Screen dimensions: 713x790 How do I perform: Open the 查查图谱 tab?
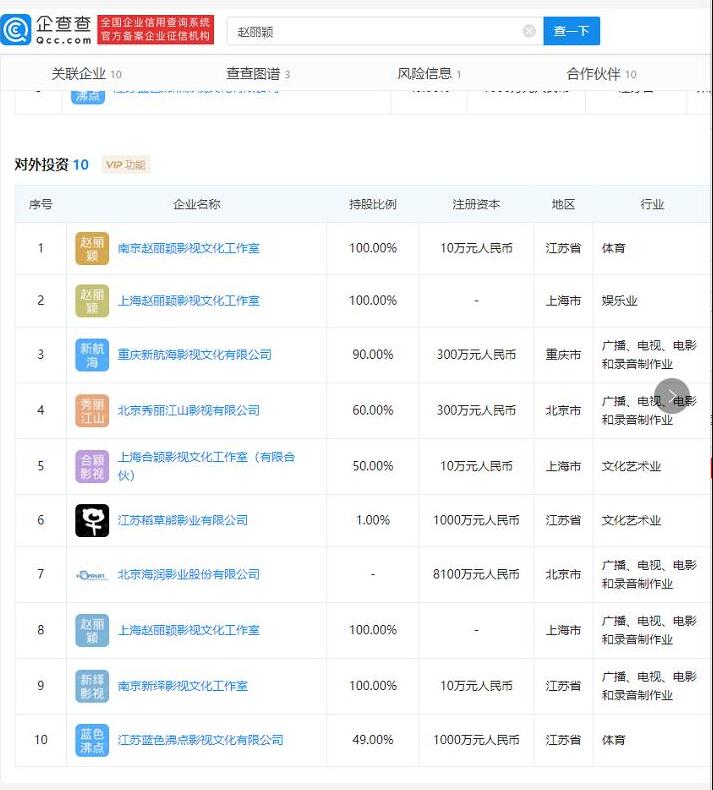point(258,74)
